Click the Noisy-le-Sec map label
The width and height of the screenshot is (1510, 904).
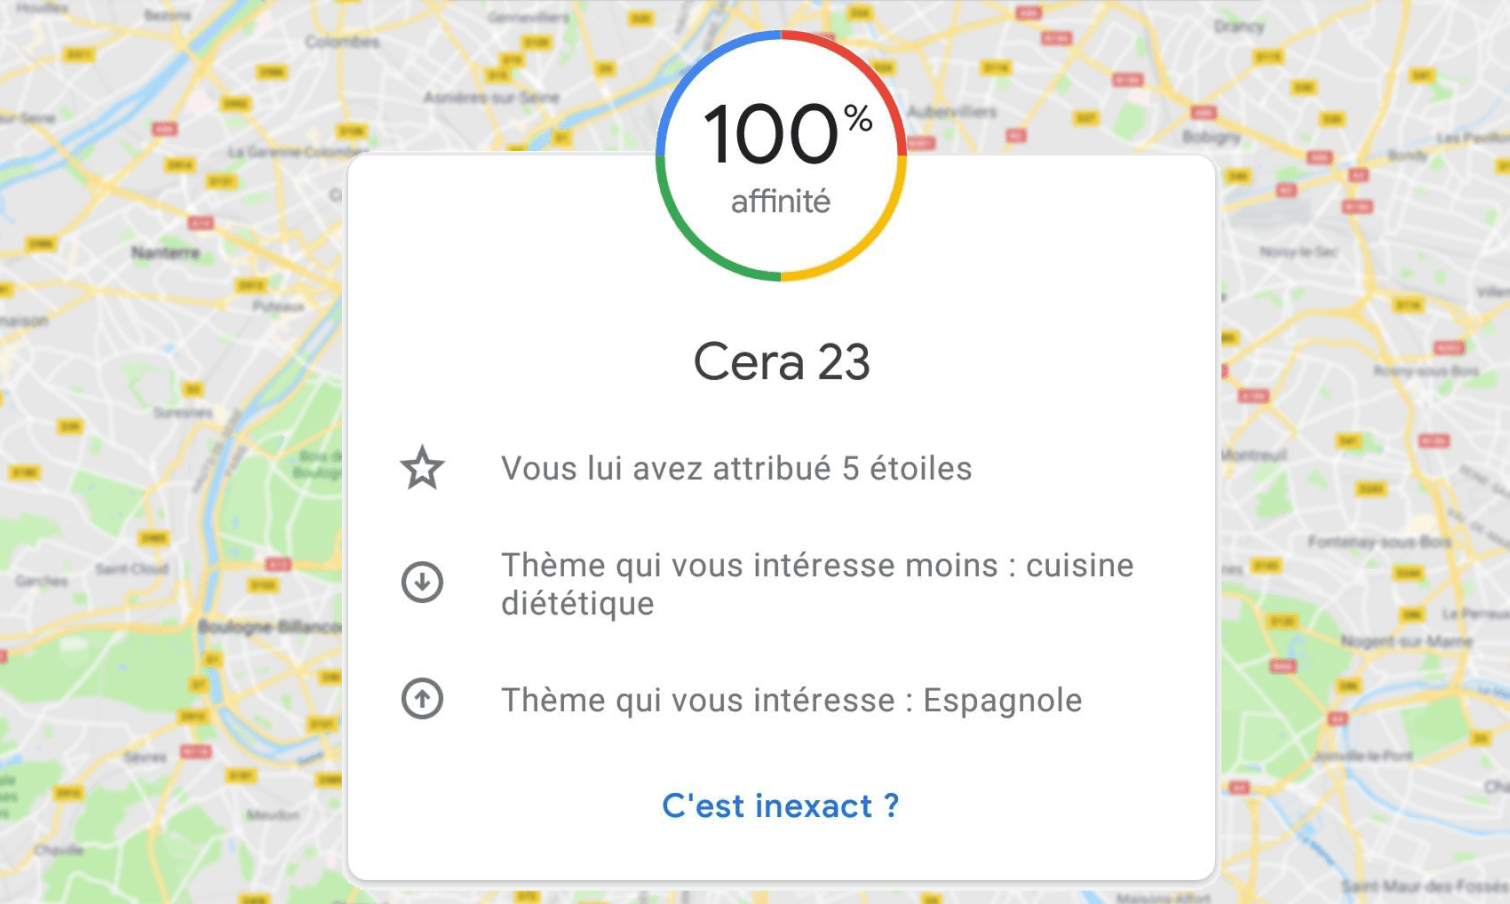pyautogui.click(x=1298, y=252)
